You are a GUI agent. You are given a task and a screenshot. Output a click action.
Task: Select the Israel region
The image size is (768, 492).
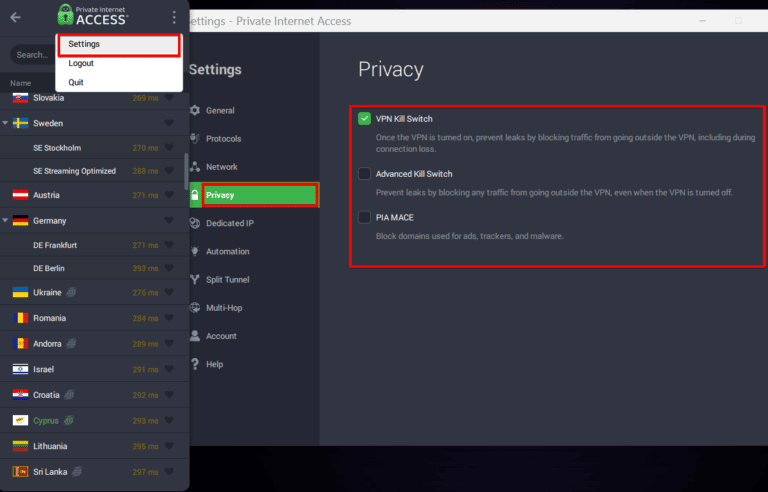93,369
